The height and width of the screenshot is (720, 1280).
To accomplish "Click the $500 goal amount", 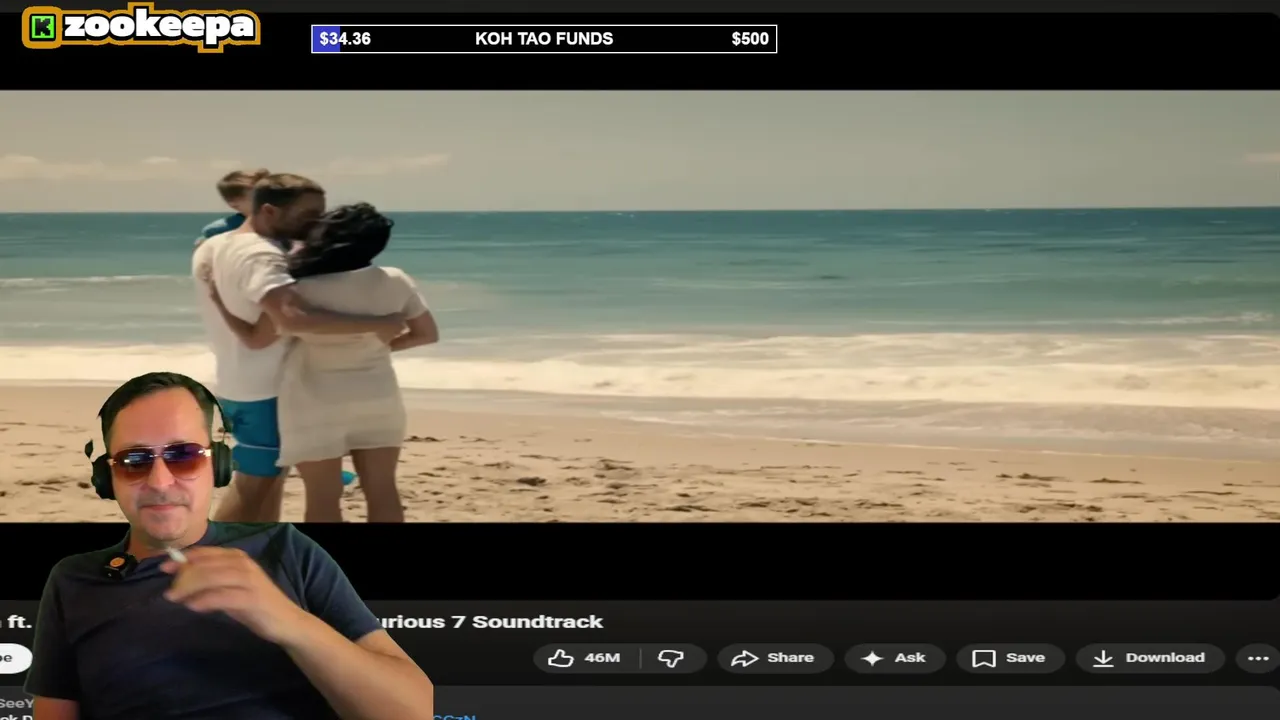I will pyautogui.click(x=750, y=39).
